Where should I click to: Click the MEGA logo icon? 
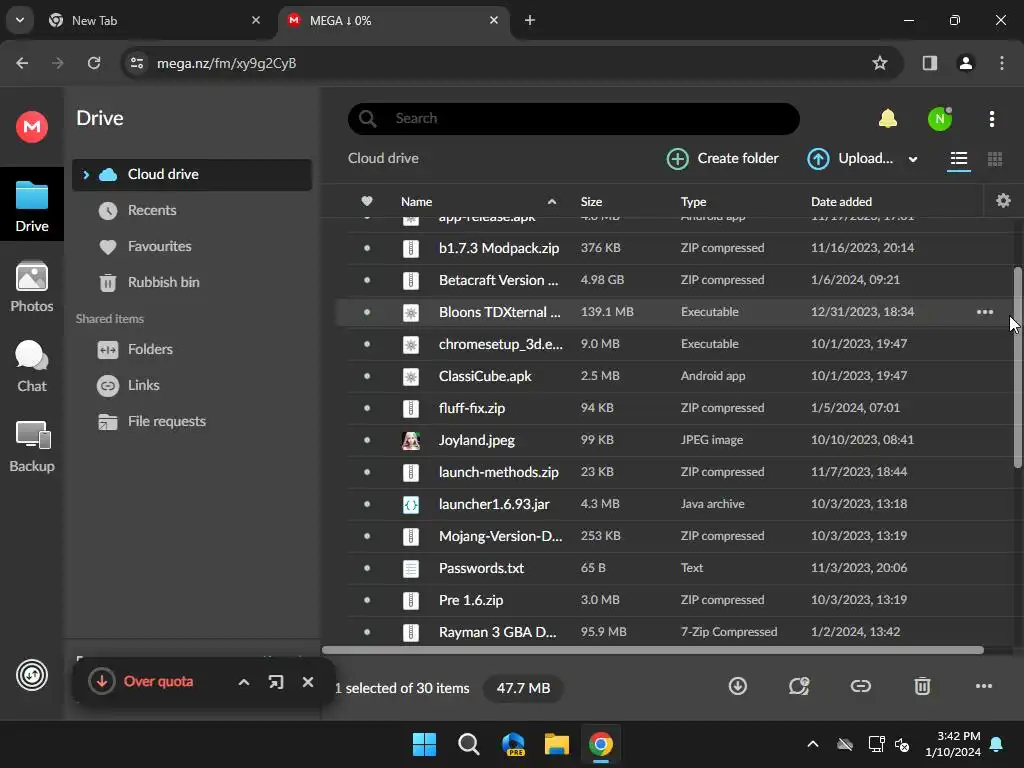(x=31, y=126)
